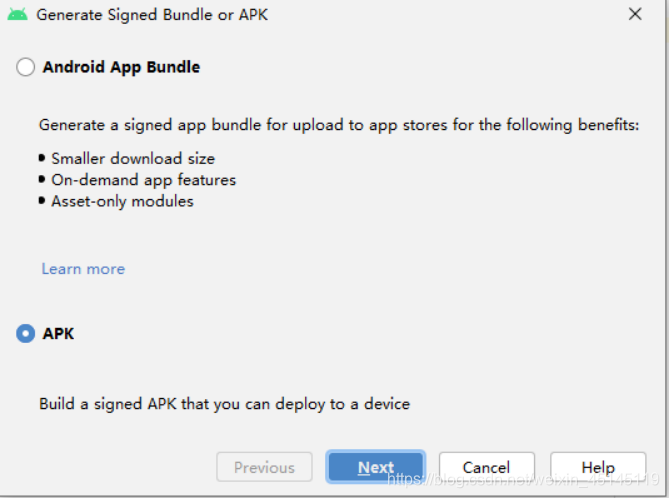This screenshot has height=498, width=669.
Task: Click the 'On-demand app features' bullet item
Action: [144, 180]
